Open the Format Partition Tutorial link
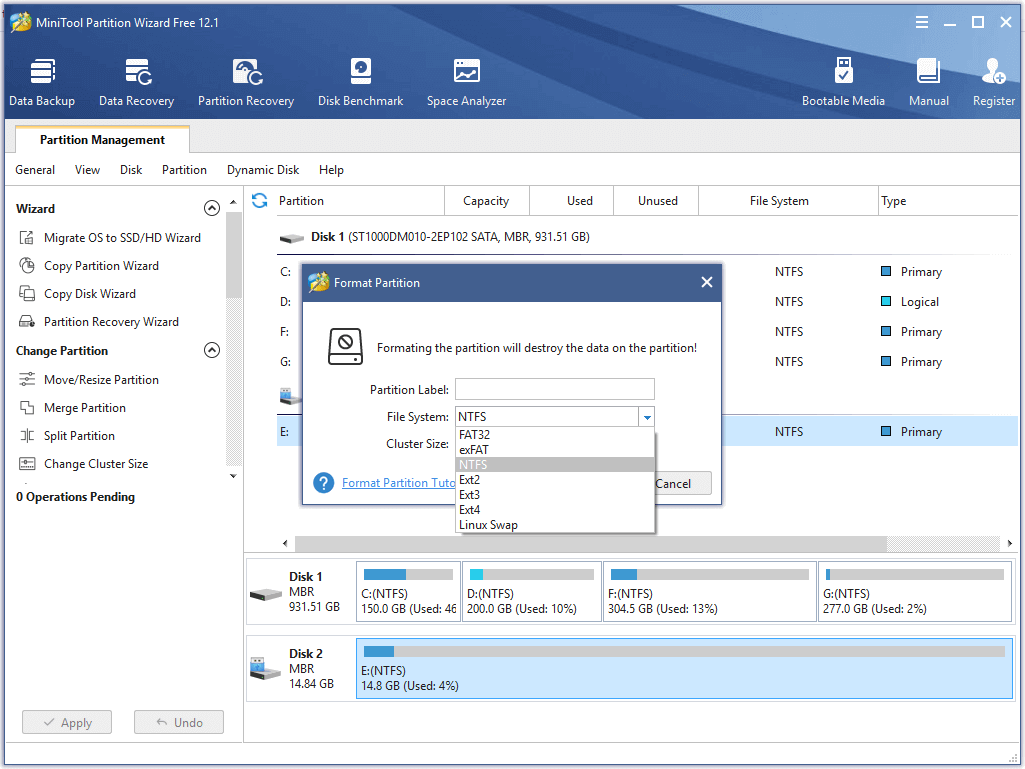The height and width of the screenshot is (769, 1025). coord(398,483)
